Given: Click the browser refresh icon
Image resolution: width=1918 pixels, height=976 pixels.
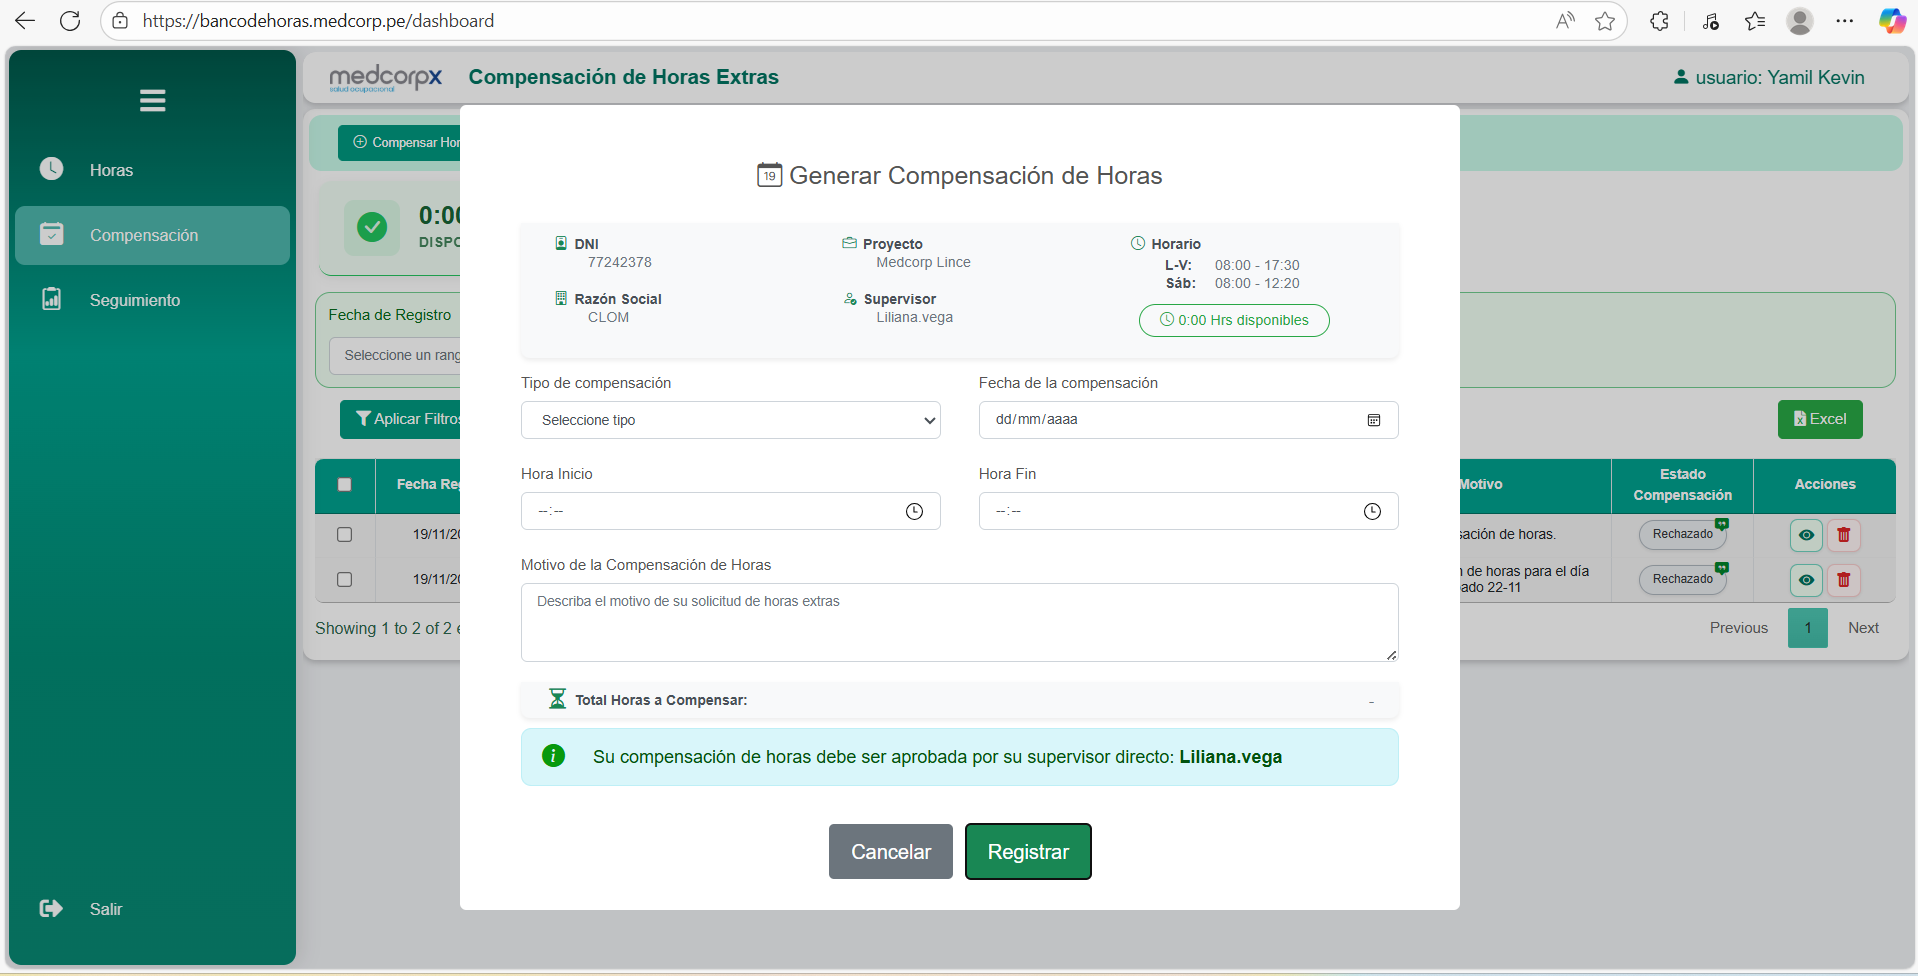Looking at the screenshot, I should 70,21.
